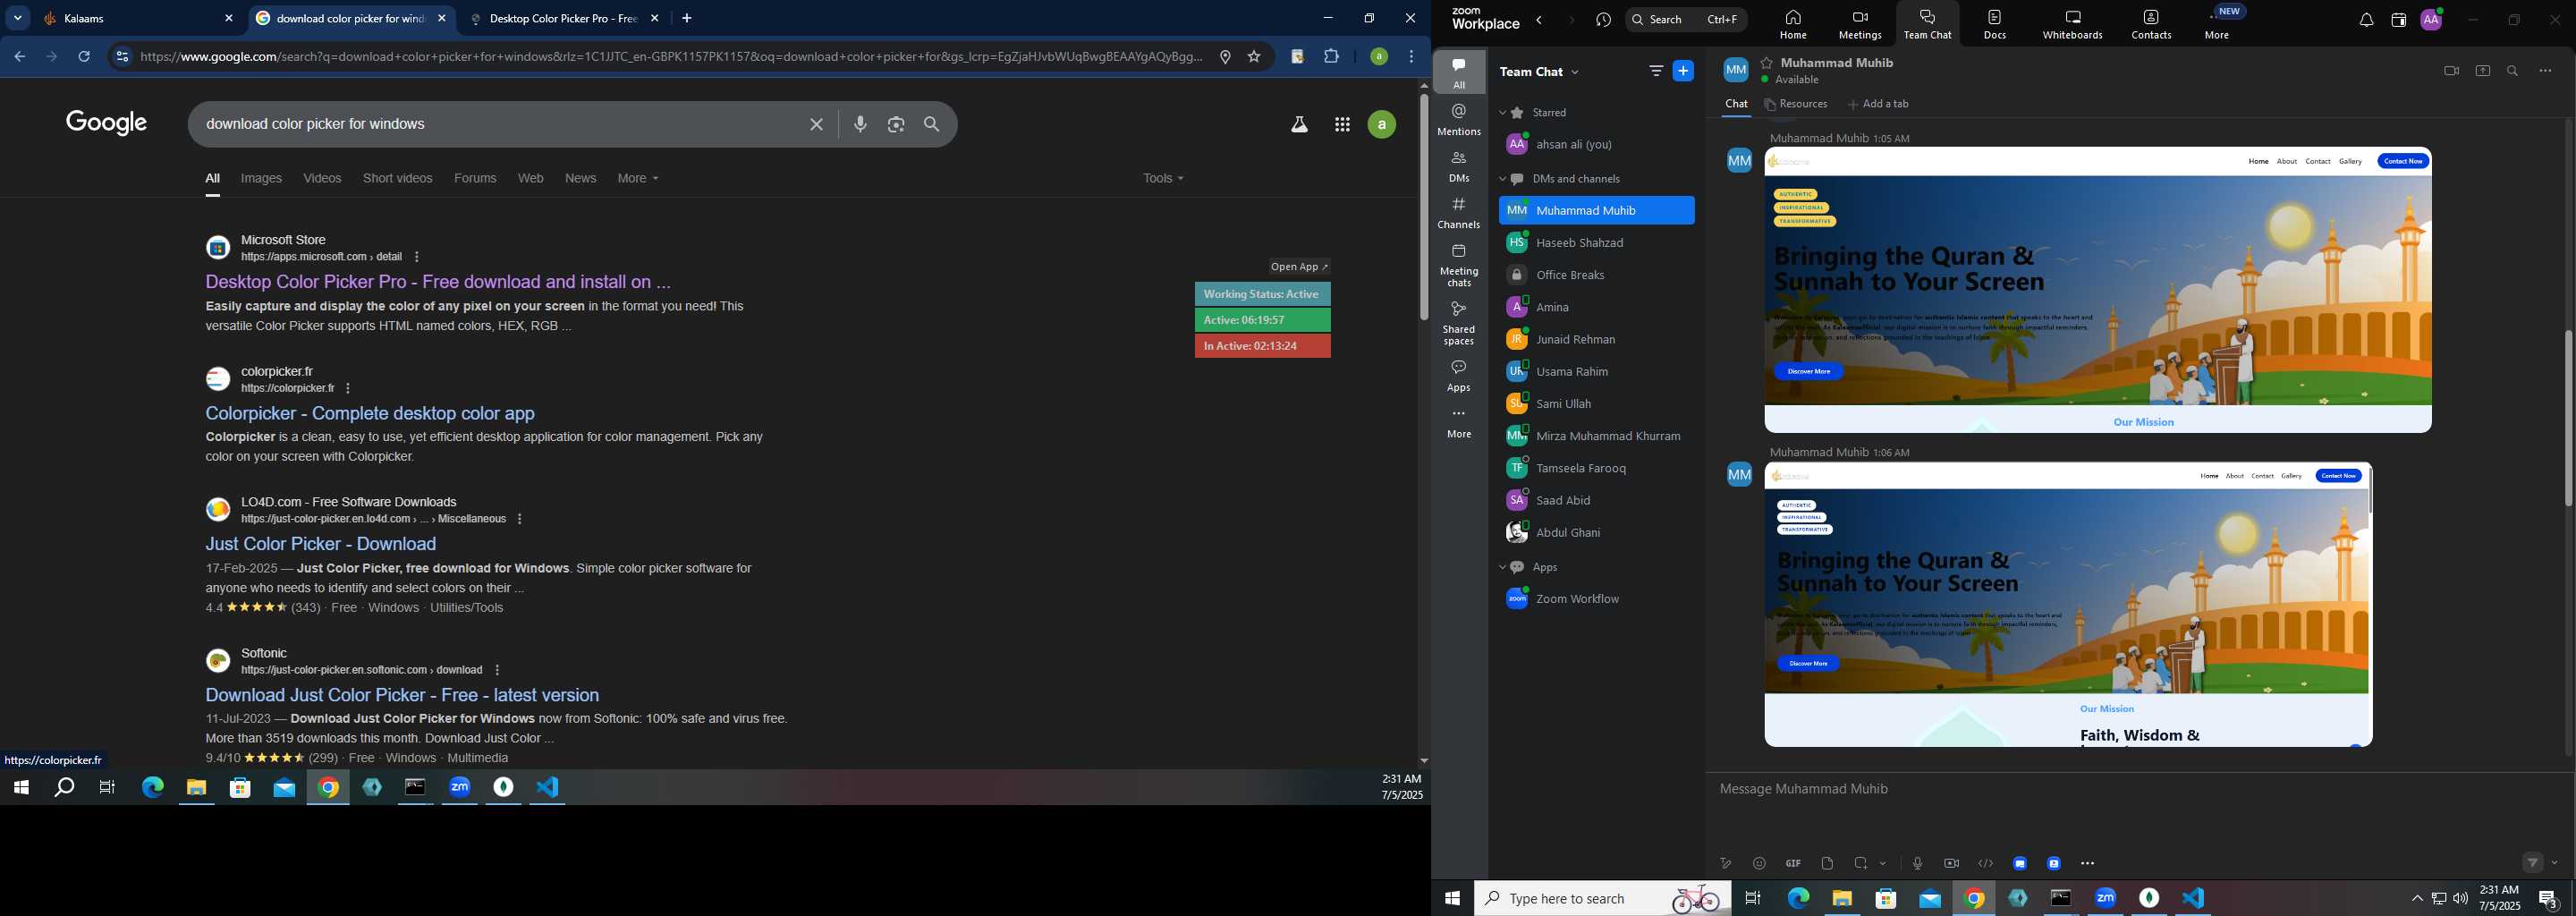This screenshot has height=916, width=2576.
Task: Open the 1:05 AM website screenshot thumbnail
Action: tap(2098, 290)
